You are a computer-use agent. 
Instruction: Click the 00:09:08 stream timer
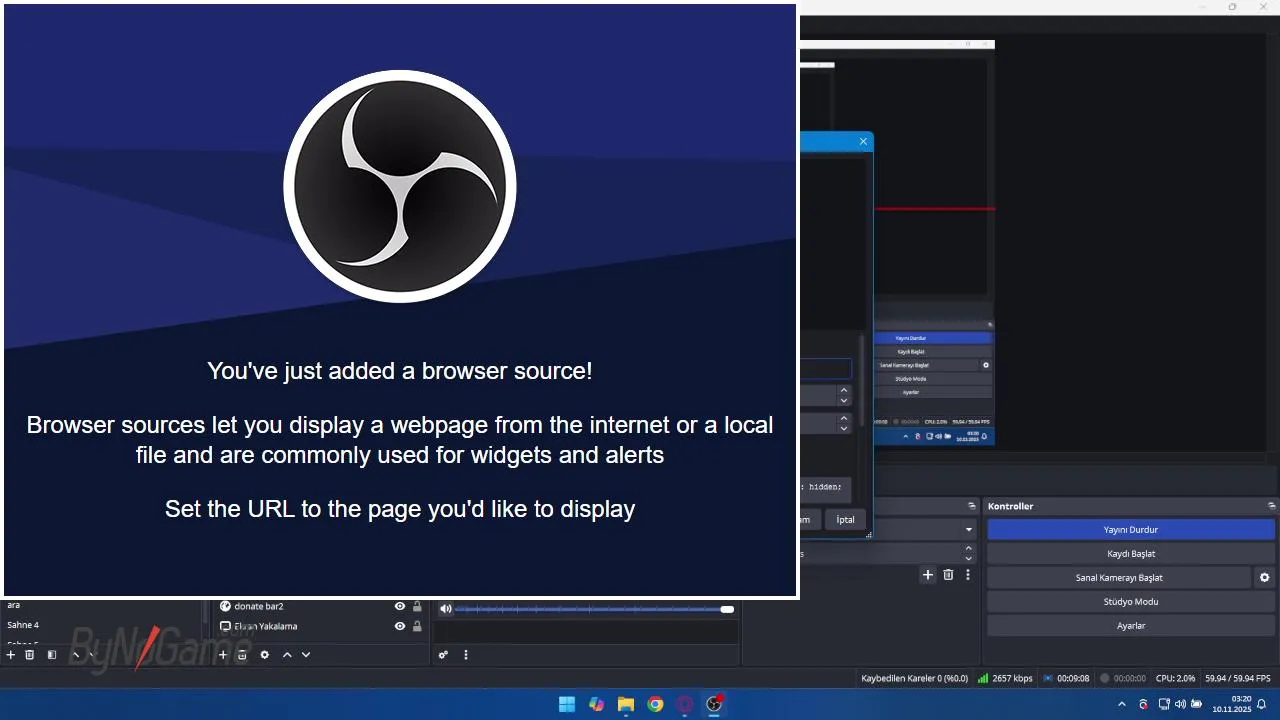click(1066, 678)
